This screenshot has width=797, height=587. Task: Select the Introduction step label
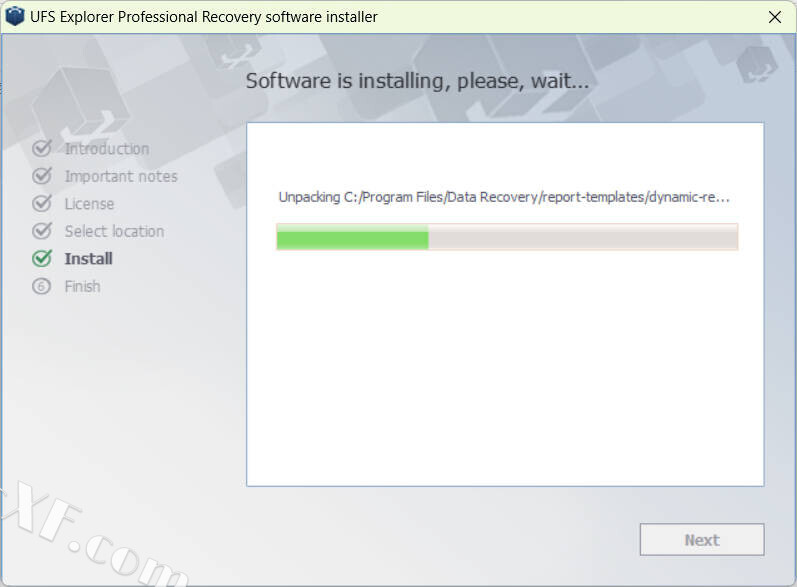coord(107,149)
